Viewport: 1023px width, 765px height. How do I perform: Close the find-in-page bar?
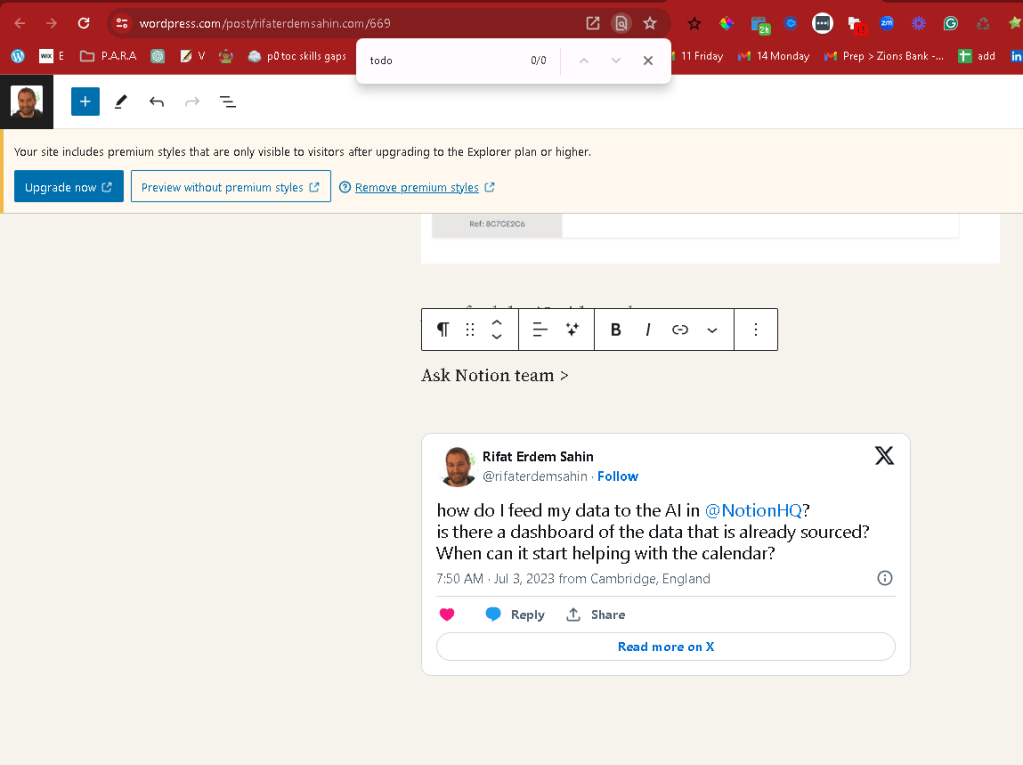click(x=648, y=61)
